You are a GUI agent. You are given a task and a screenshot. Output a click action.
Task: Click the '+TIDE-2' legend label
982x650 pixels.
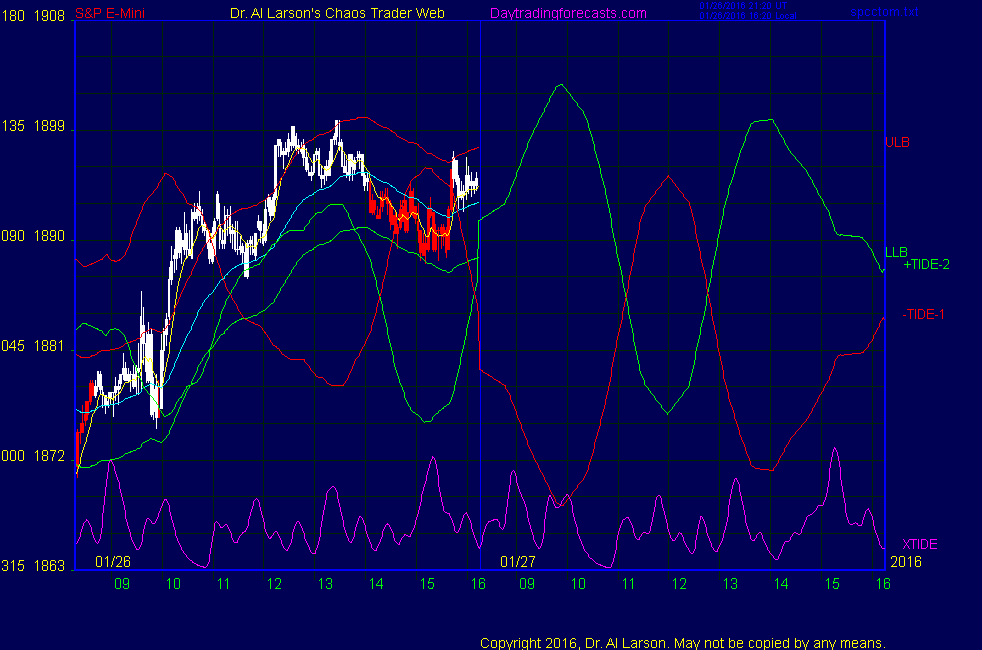pyautogui.click(x=926, y=264)
